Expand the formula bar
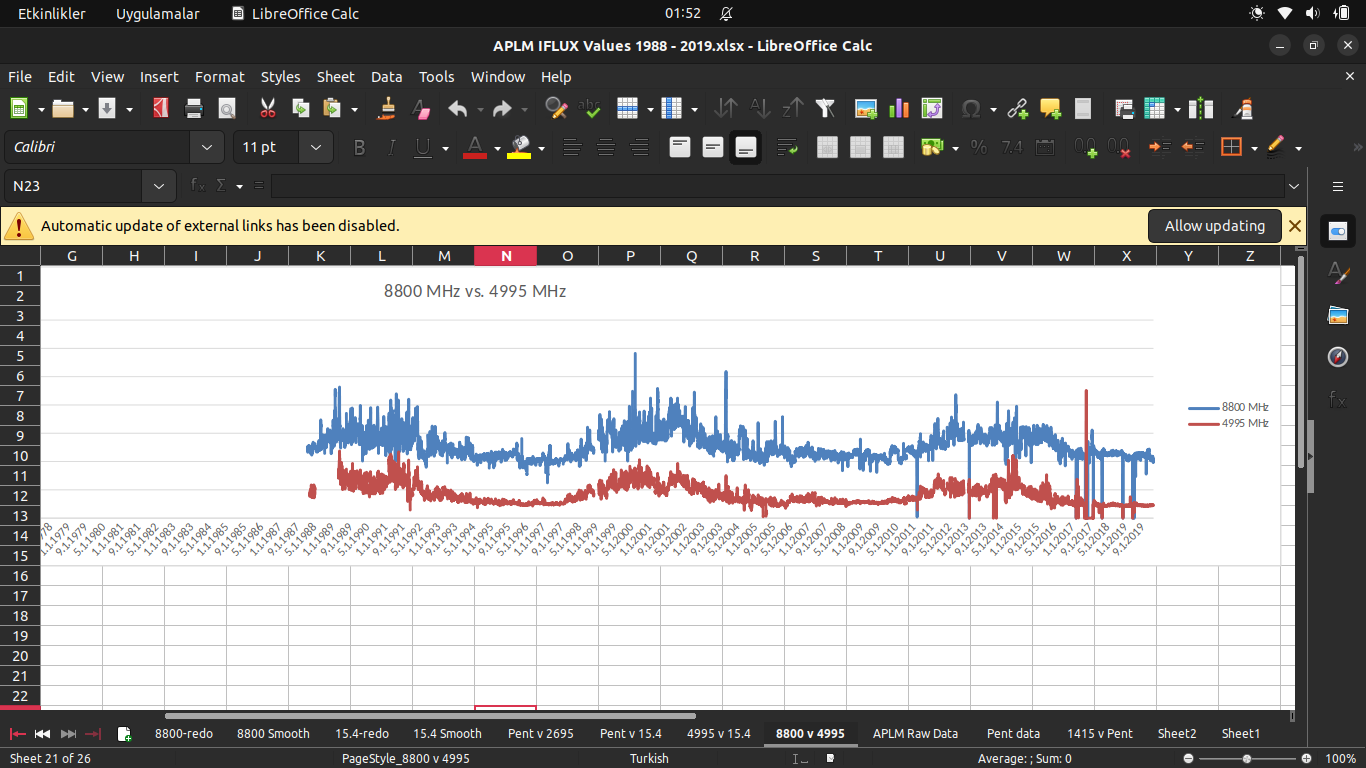Viewport: 1366px width, 768px height. (1295, 186)
